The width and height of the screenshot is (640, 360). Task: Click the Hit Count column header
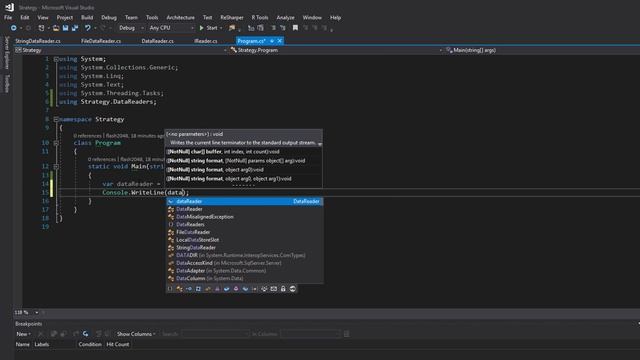(118, 344)
